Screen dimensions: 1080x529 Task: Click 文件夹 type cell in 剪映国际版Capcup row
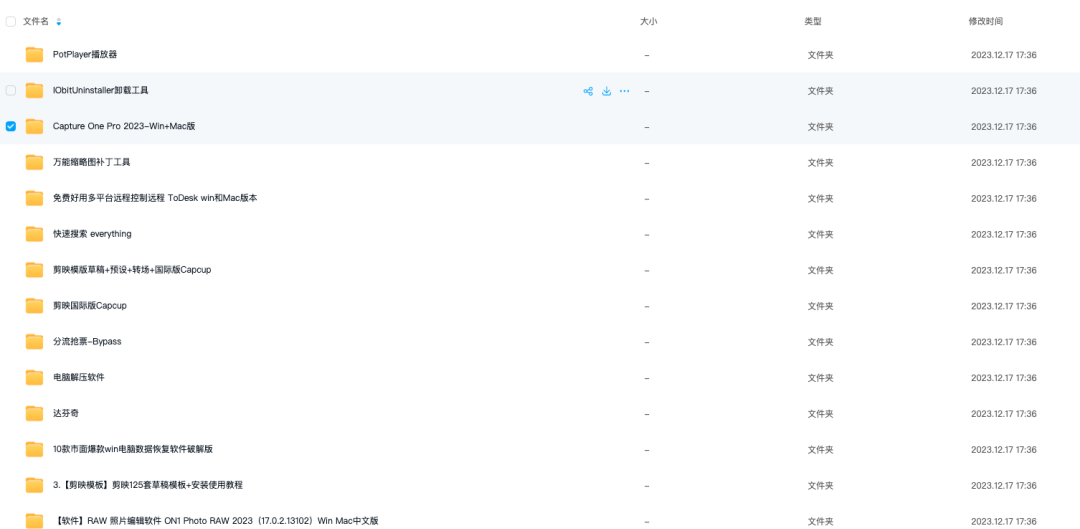[x=820, y=306]
